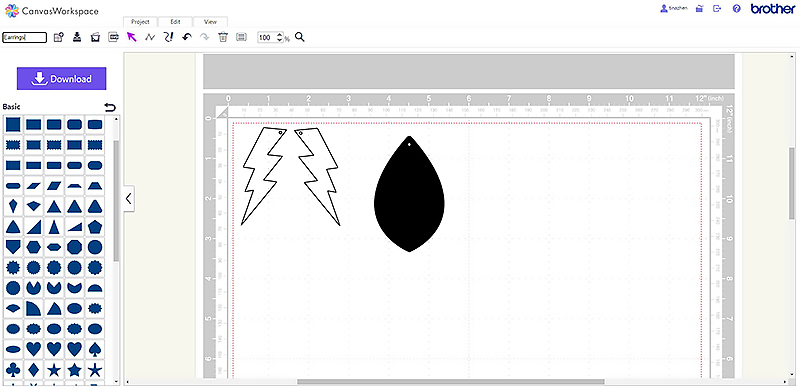The height and width of the screenshot is (390, 800).
Task: Insert the club shape
Action: [x=13, y=370]
